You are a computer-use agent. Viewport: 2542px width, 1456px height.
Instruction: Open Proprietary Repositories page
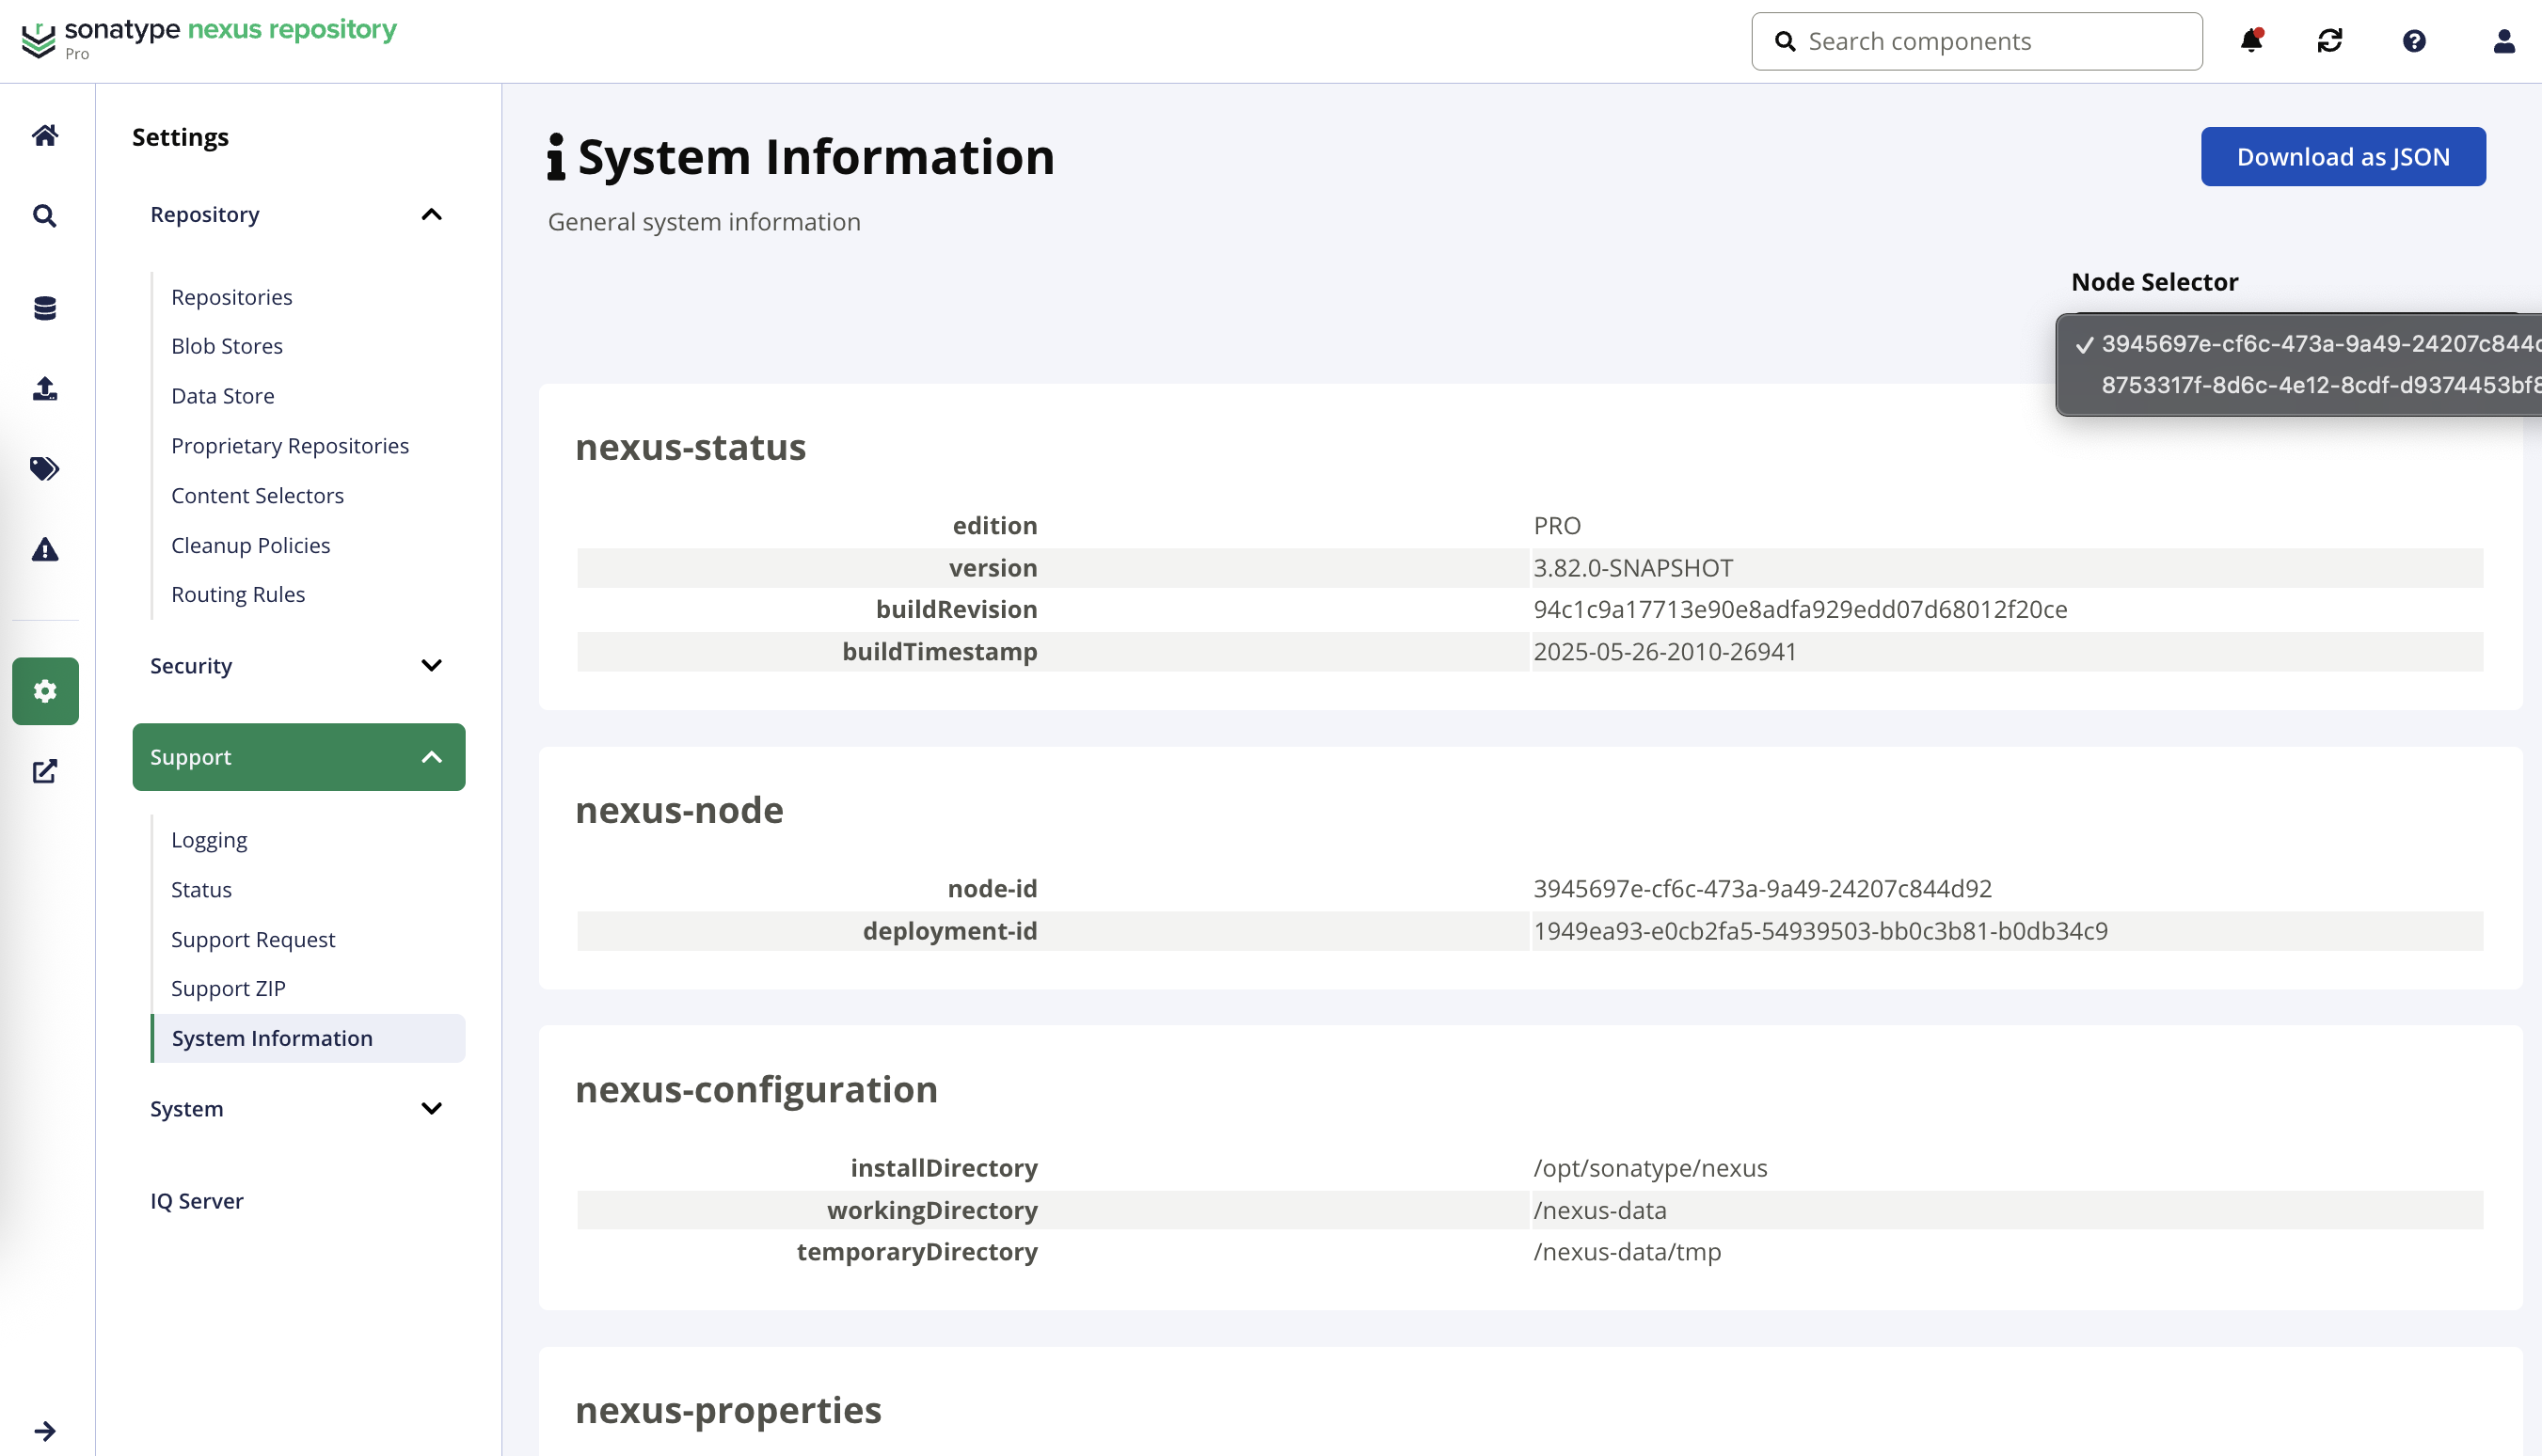290,446
